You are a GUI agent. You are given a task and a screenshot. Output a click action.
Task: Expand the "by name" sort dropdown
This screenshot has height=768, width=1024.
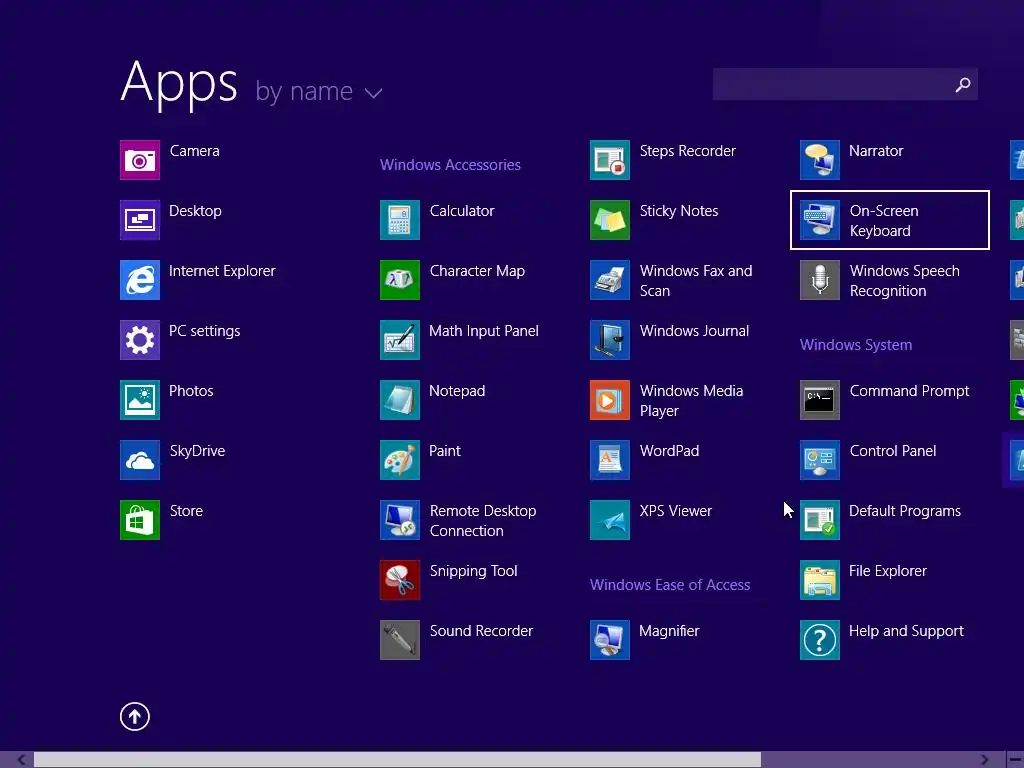[x=319, y=91]
